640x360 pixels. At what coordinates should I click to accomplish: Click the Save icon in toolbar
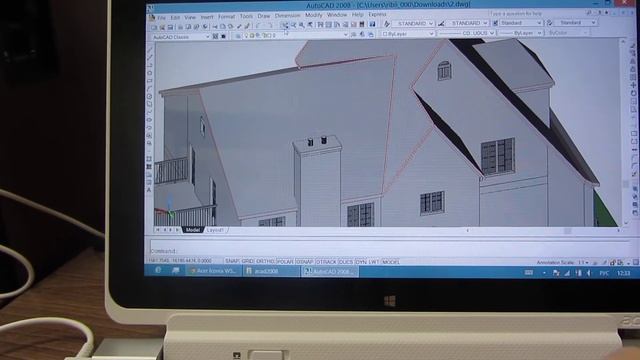tap(170, 27)
